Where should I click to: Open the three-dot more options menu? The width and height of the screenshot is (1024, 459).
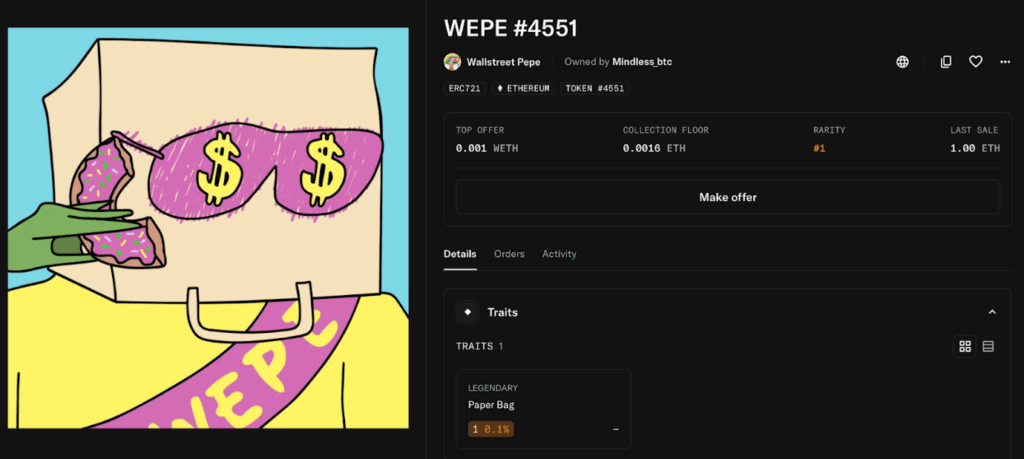coord(1005,62)
